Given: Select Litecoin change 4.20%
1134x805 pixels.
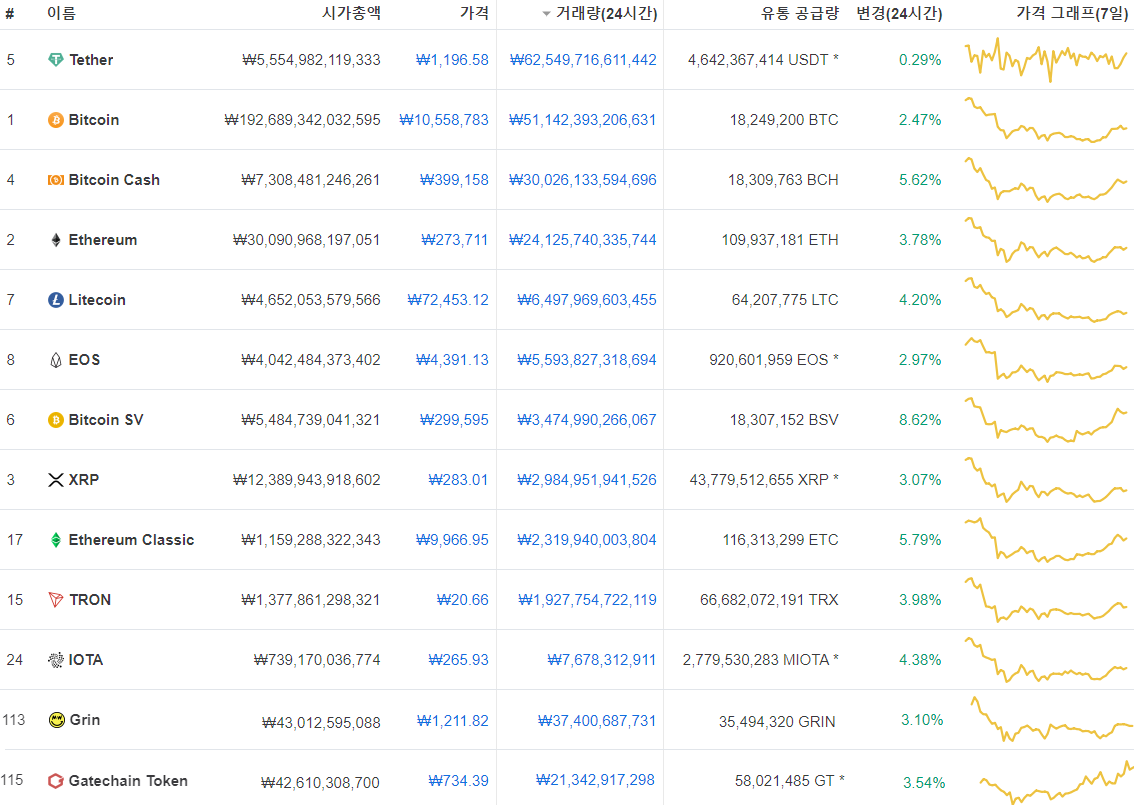Looking at the screenshot, I should click(920, 300).
